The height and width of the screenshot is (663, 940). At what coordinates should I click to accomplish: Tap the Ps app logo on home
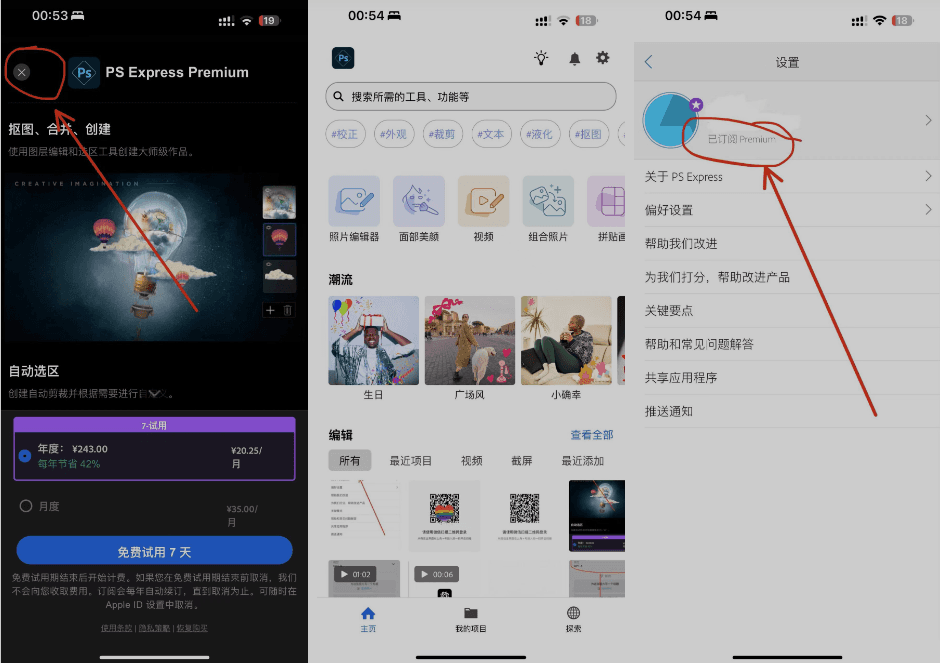point(343,58)
